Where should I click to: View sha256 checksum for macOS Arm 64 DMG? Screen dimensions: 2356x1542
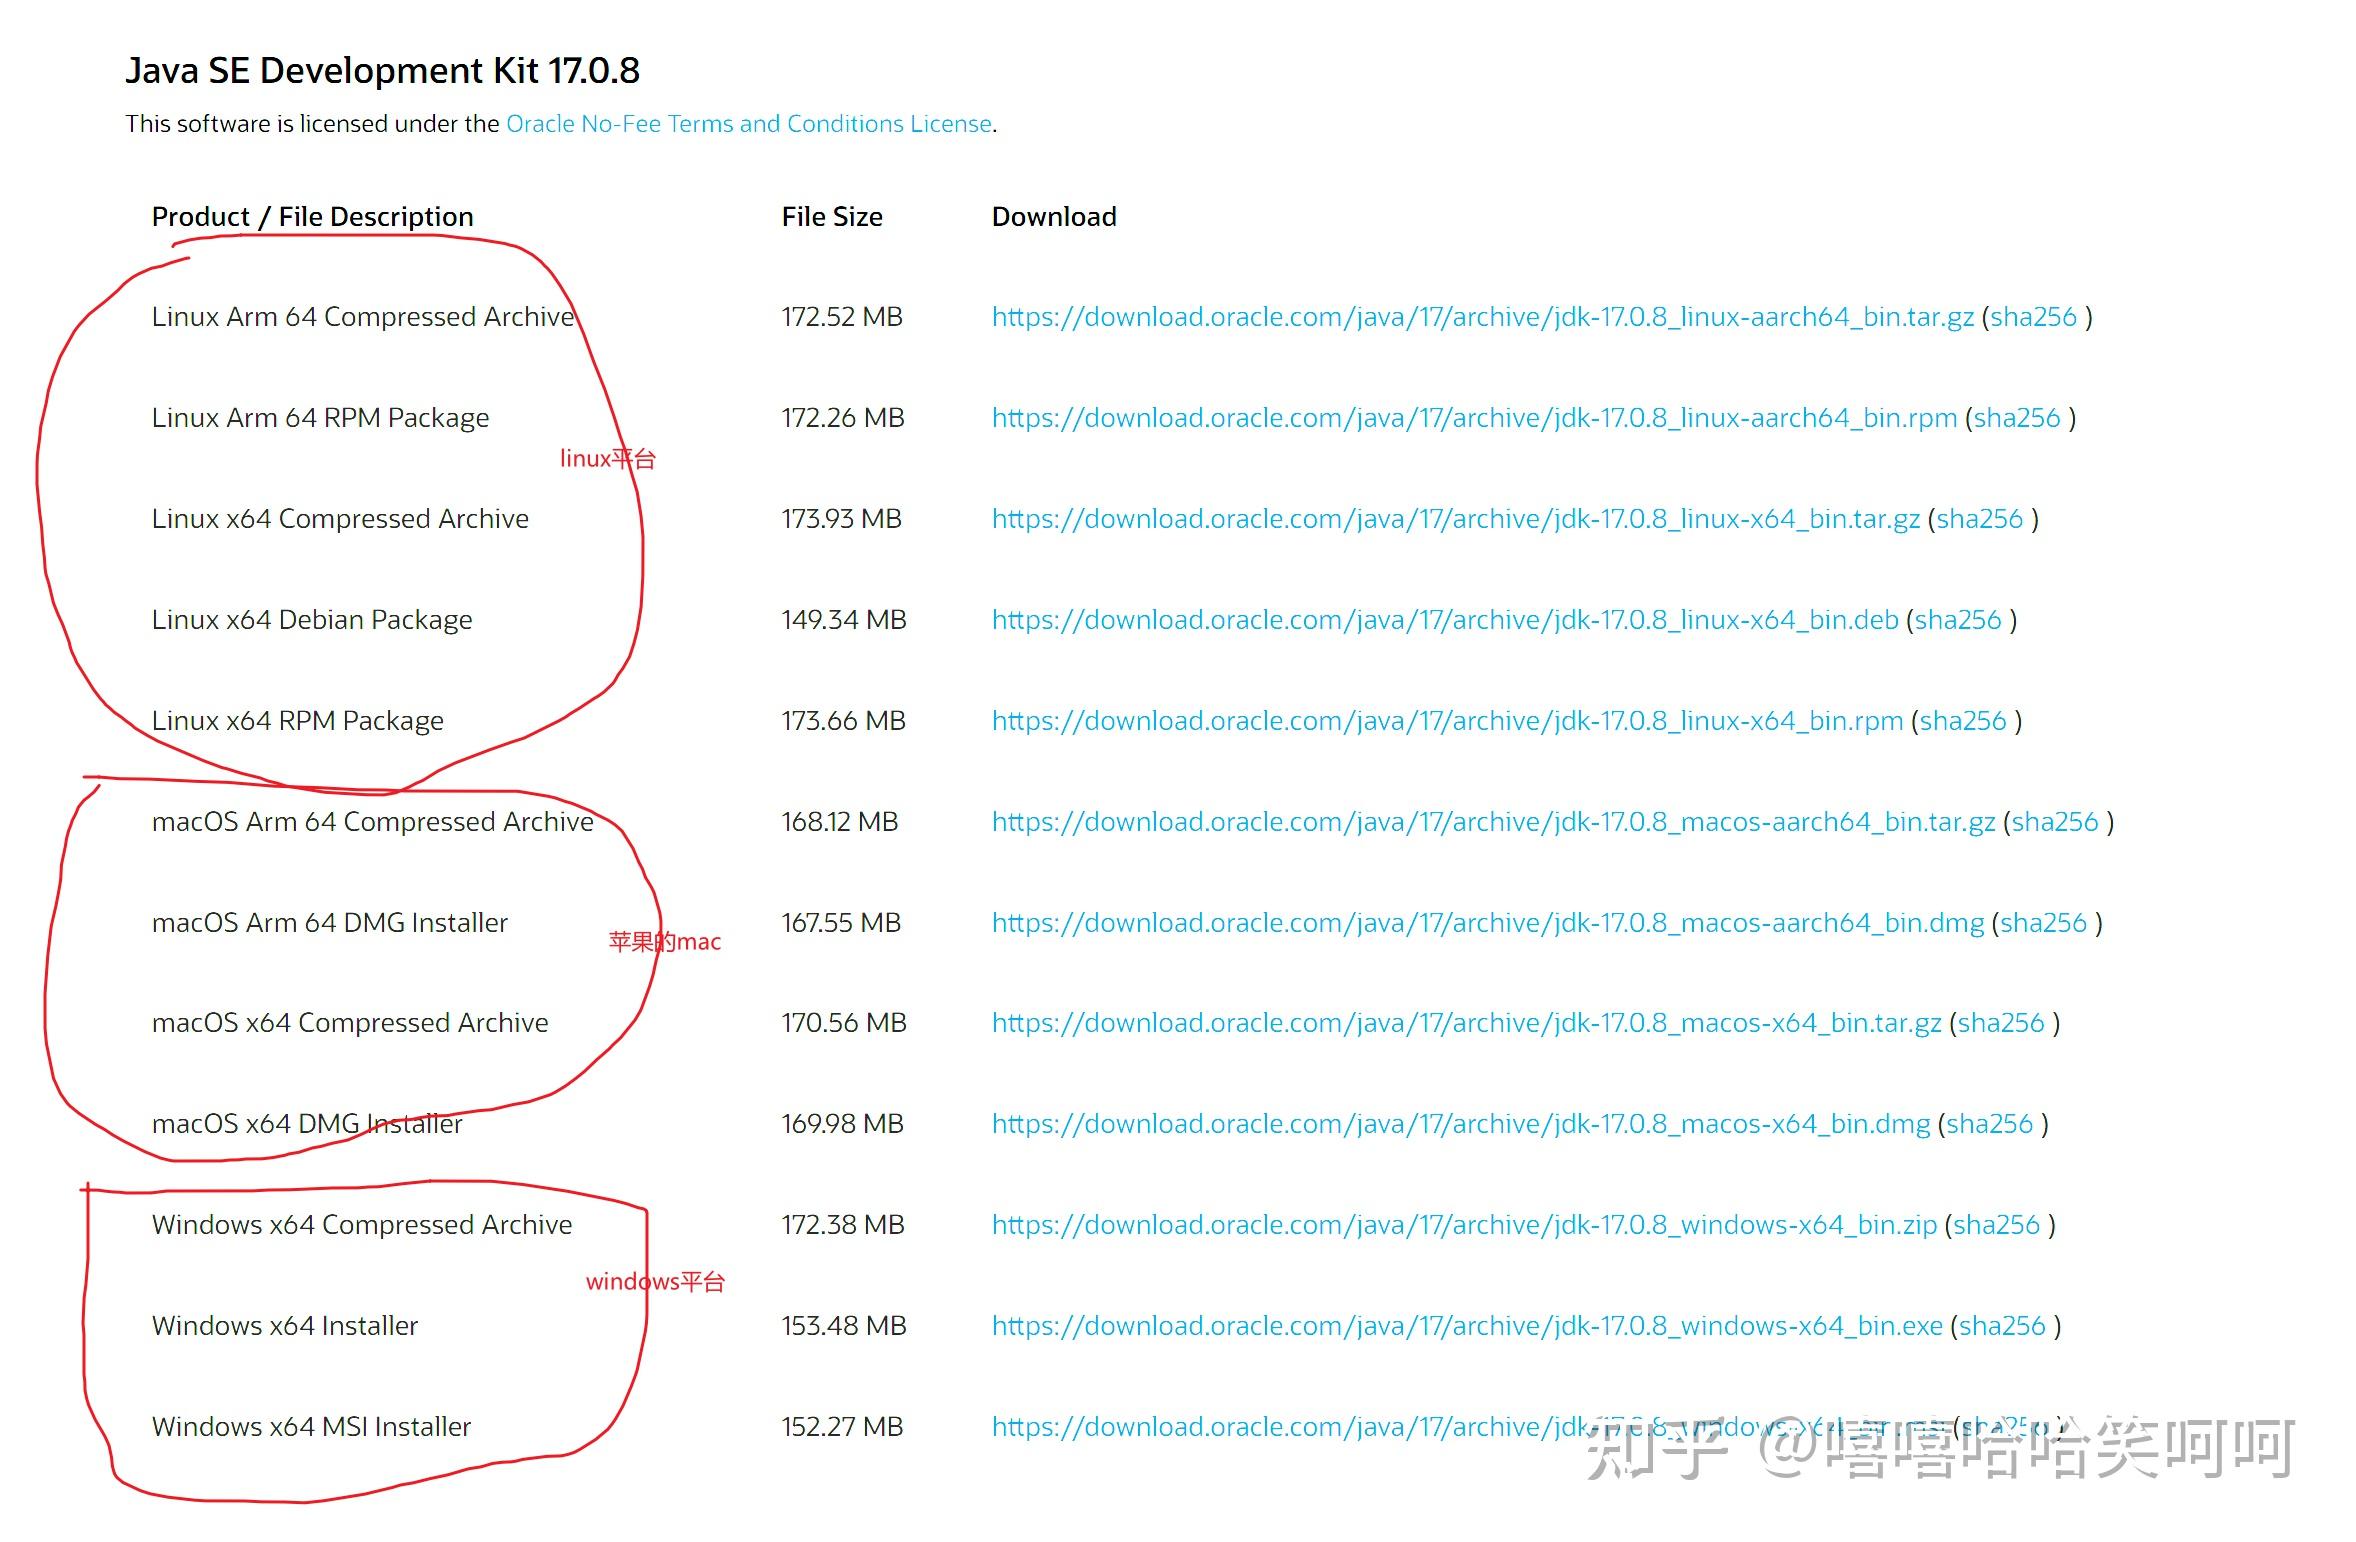tap(2043, 923)
